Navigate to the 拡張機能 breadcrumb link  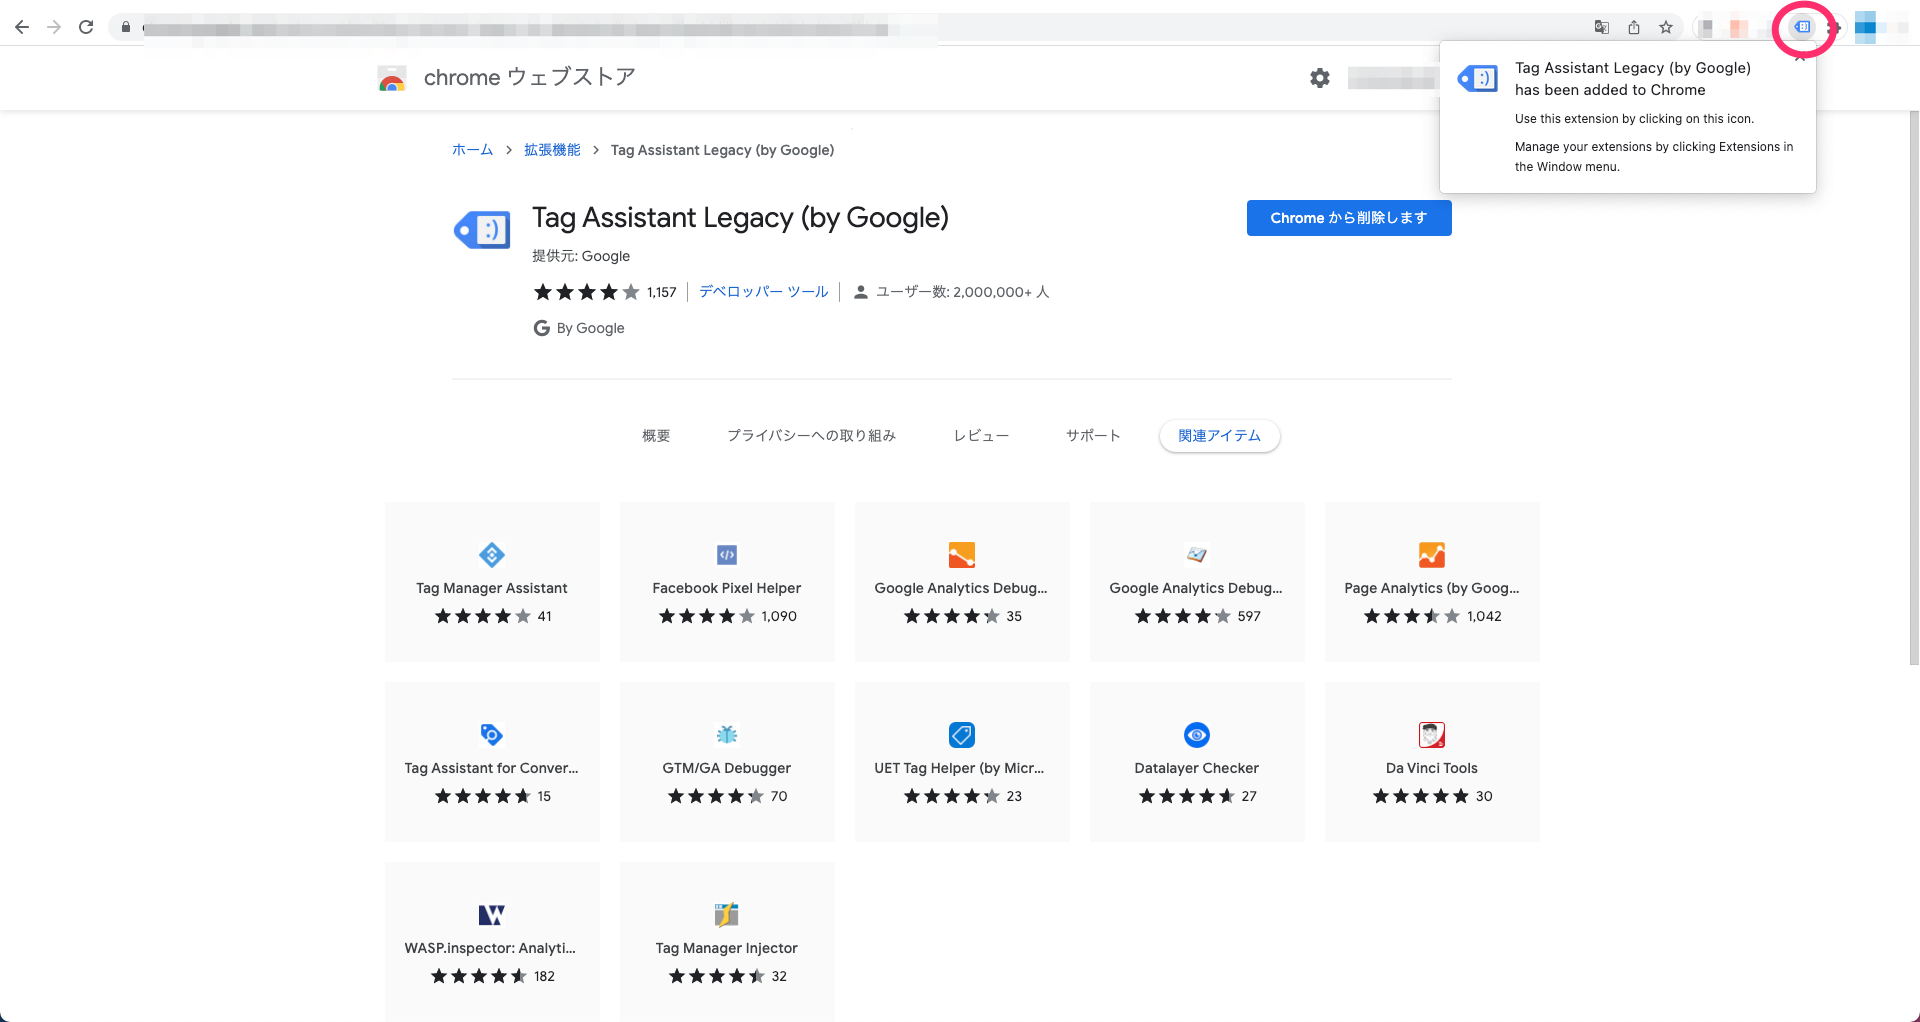coord(551,150)
